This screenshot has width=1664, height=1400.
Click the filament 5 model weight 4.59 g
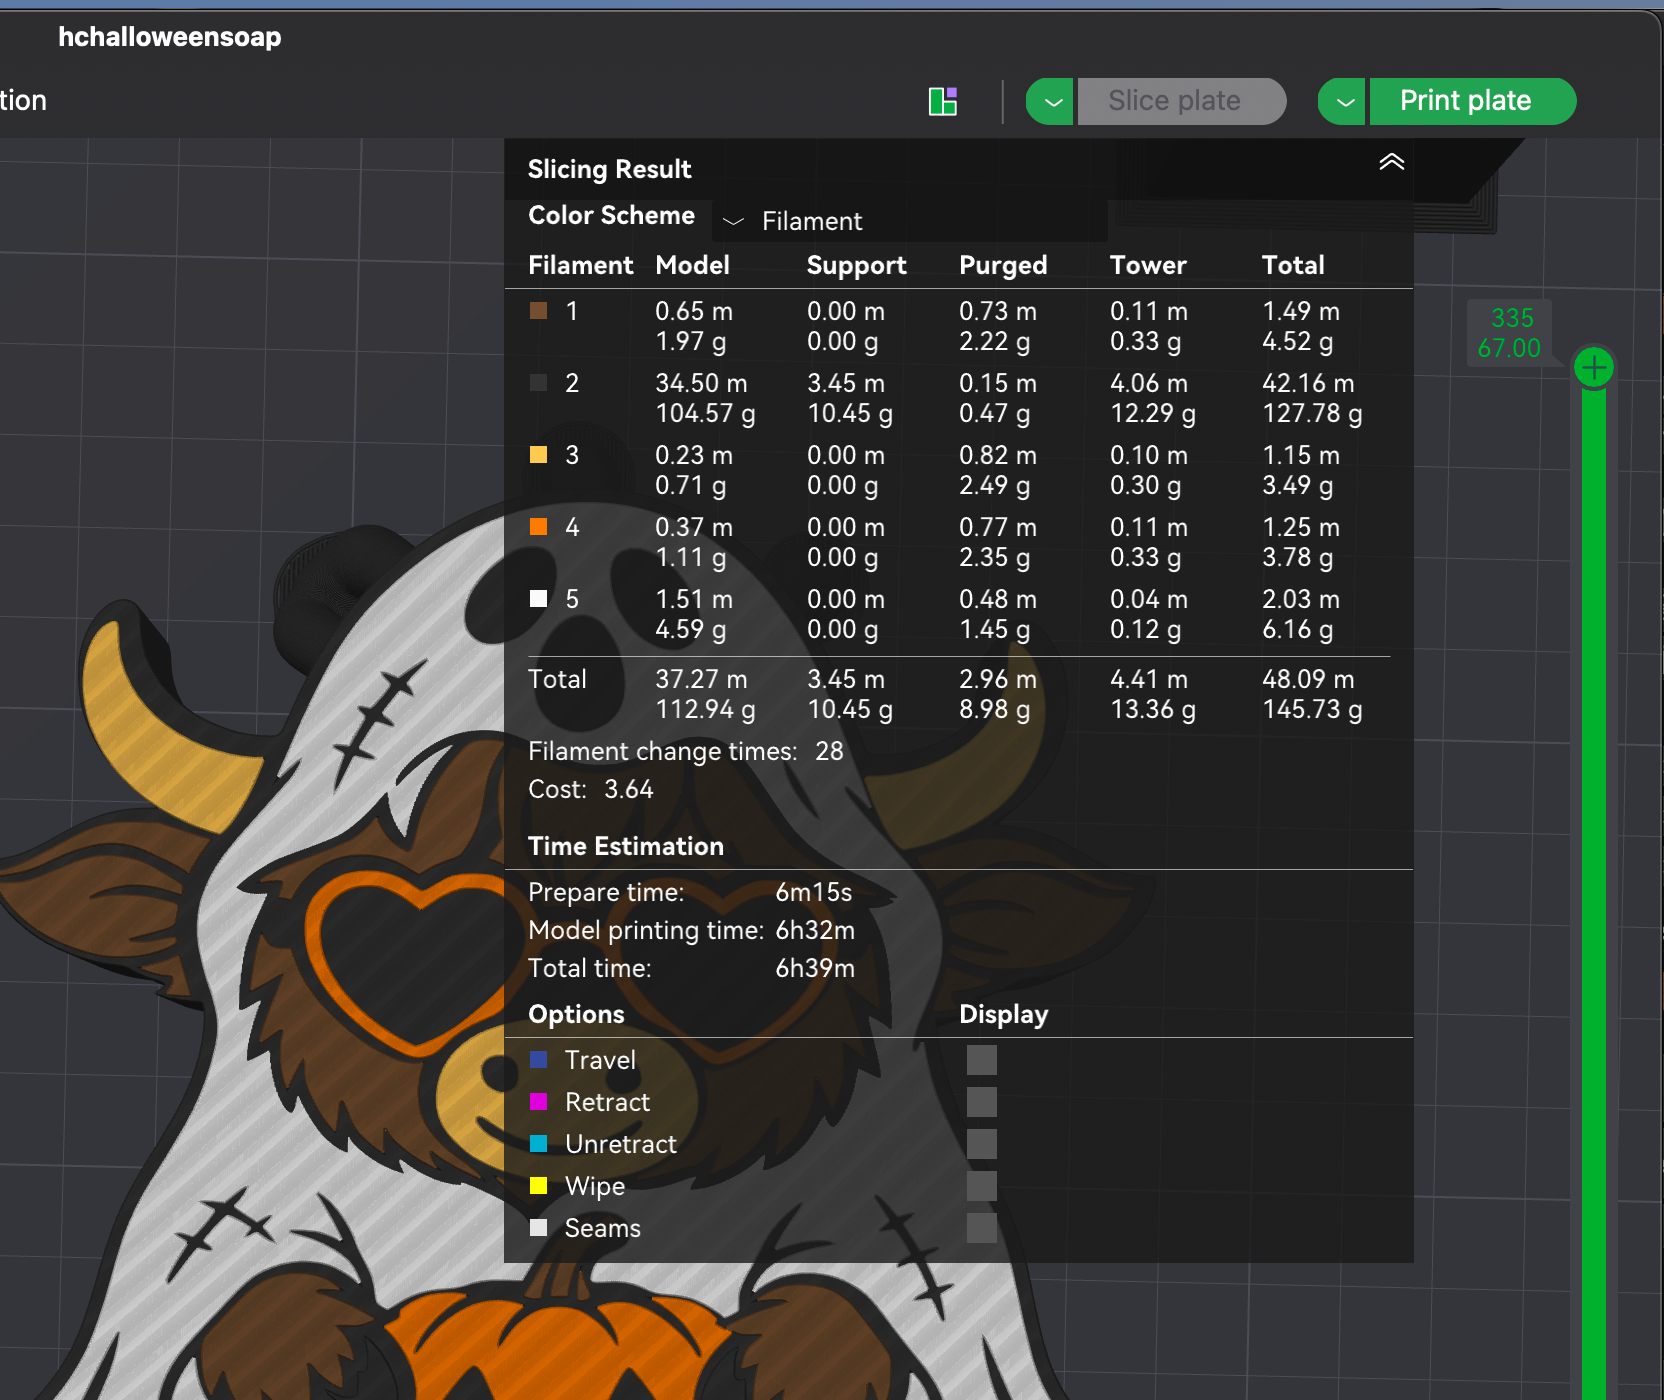690,629
